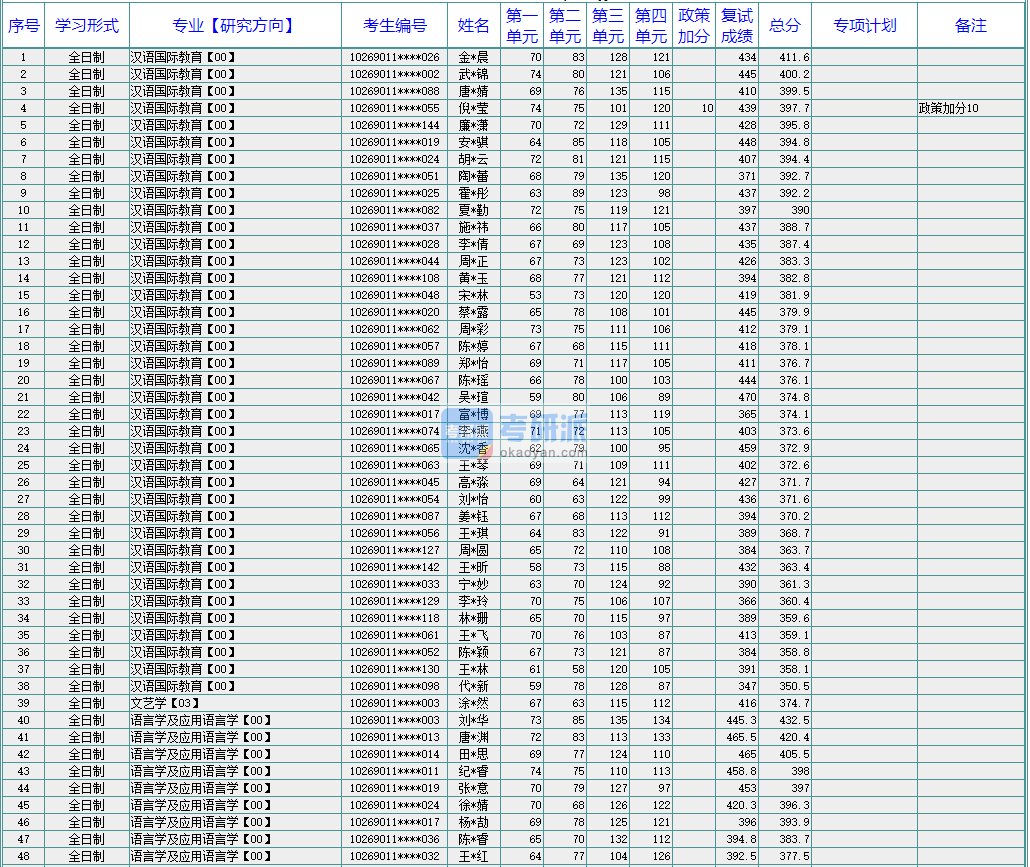The width and height of the screenshot is (1030, 867).
Task: Click the 政策加分 column header
Action: pyautogui.click(x=694, y=26)
